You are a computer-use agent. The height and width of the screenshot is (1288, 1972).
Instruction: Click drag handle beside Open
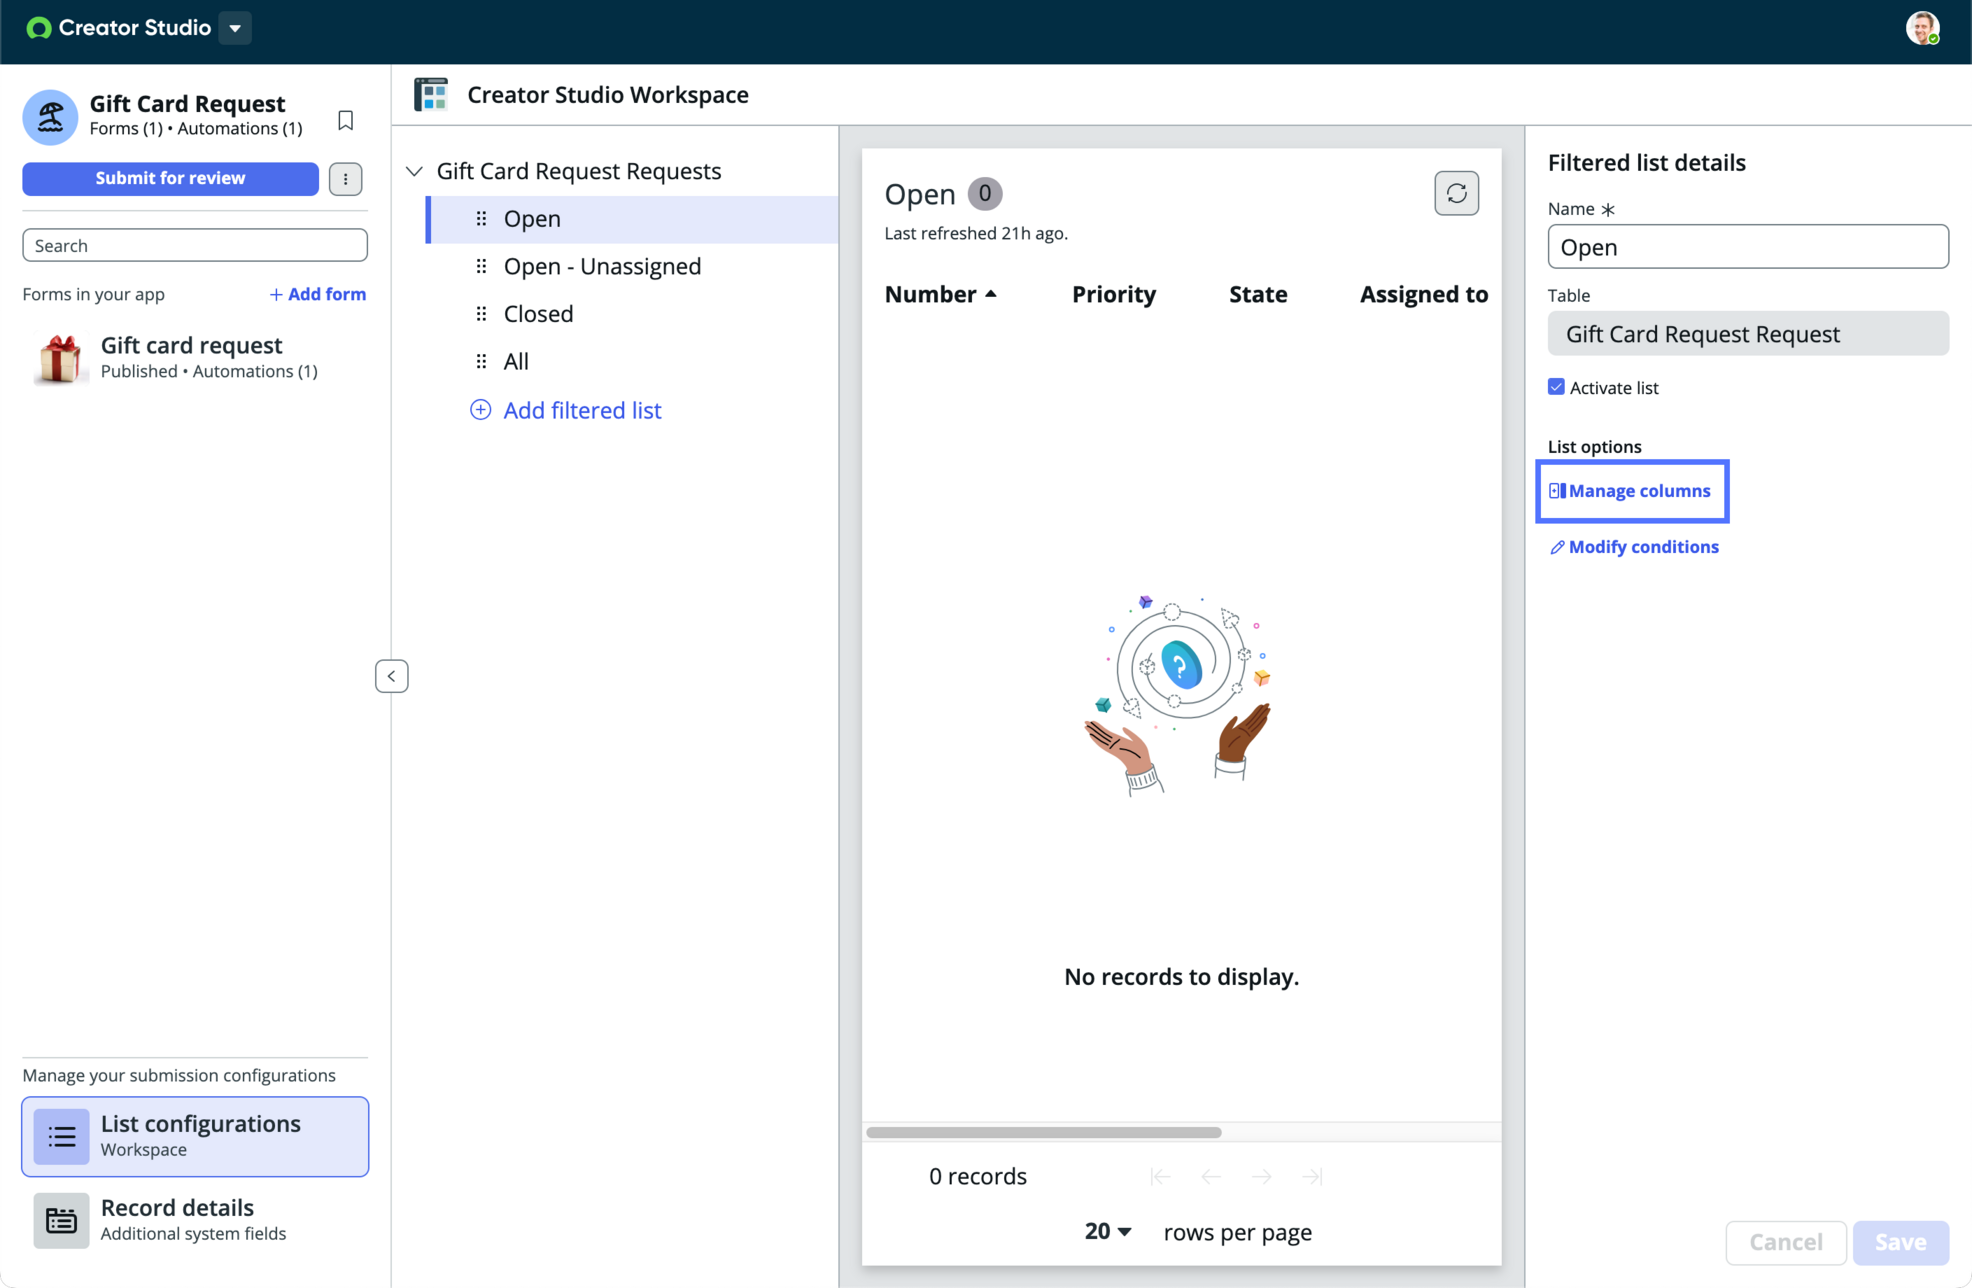point(481,219)
